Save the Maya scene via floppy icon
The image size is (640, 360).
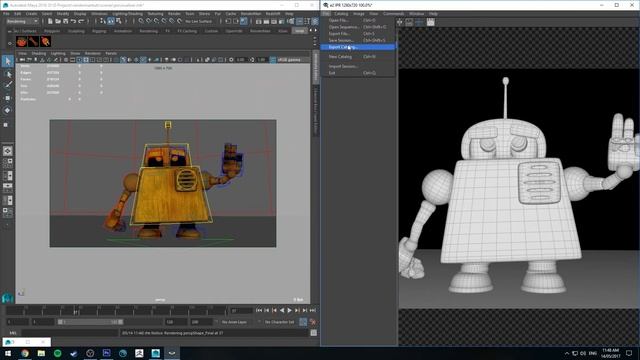(x=65, y=21)
